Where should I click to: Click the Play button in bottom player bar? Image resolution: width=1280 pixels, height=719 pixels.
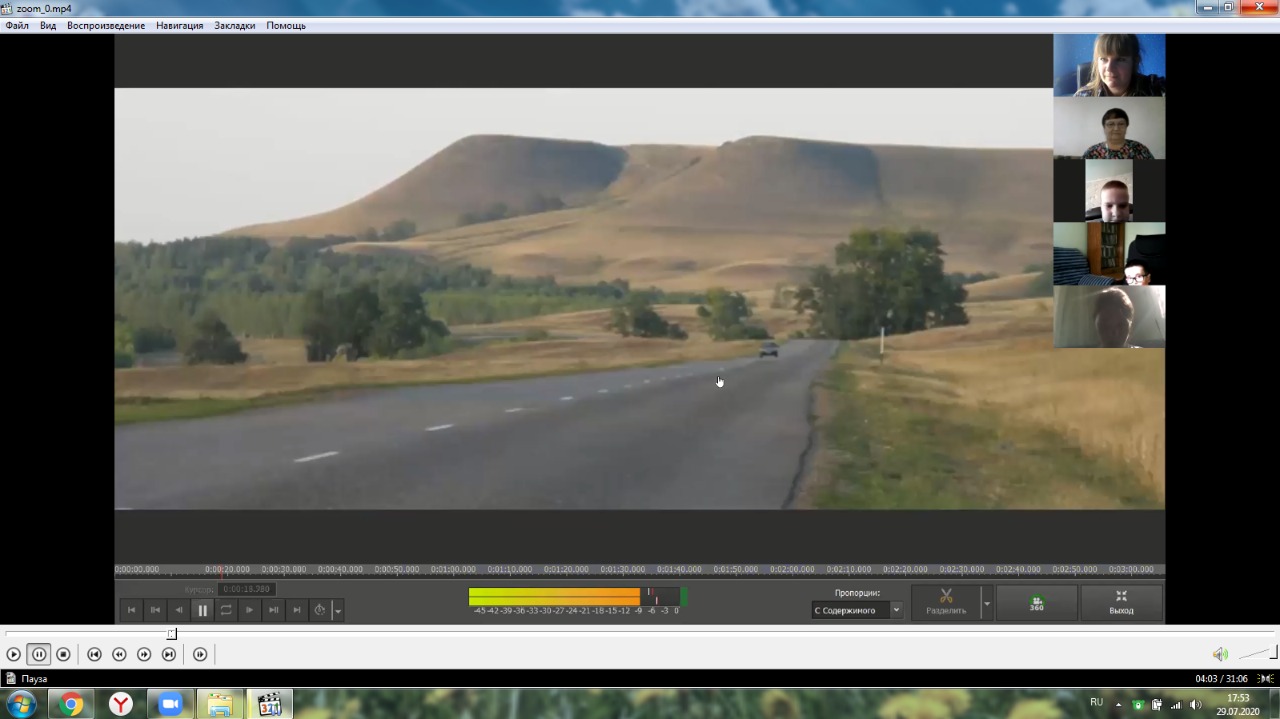[x=13, y=654]
